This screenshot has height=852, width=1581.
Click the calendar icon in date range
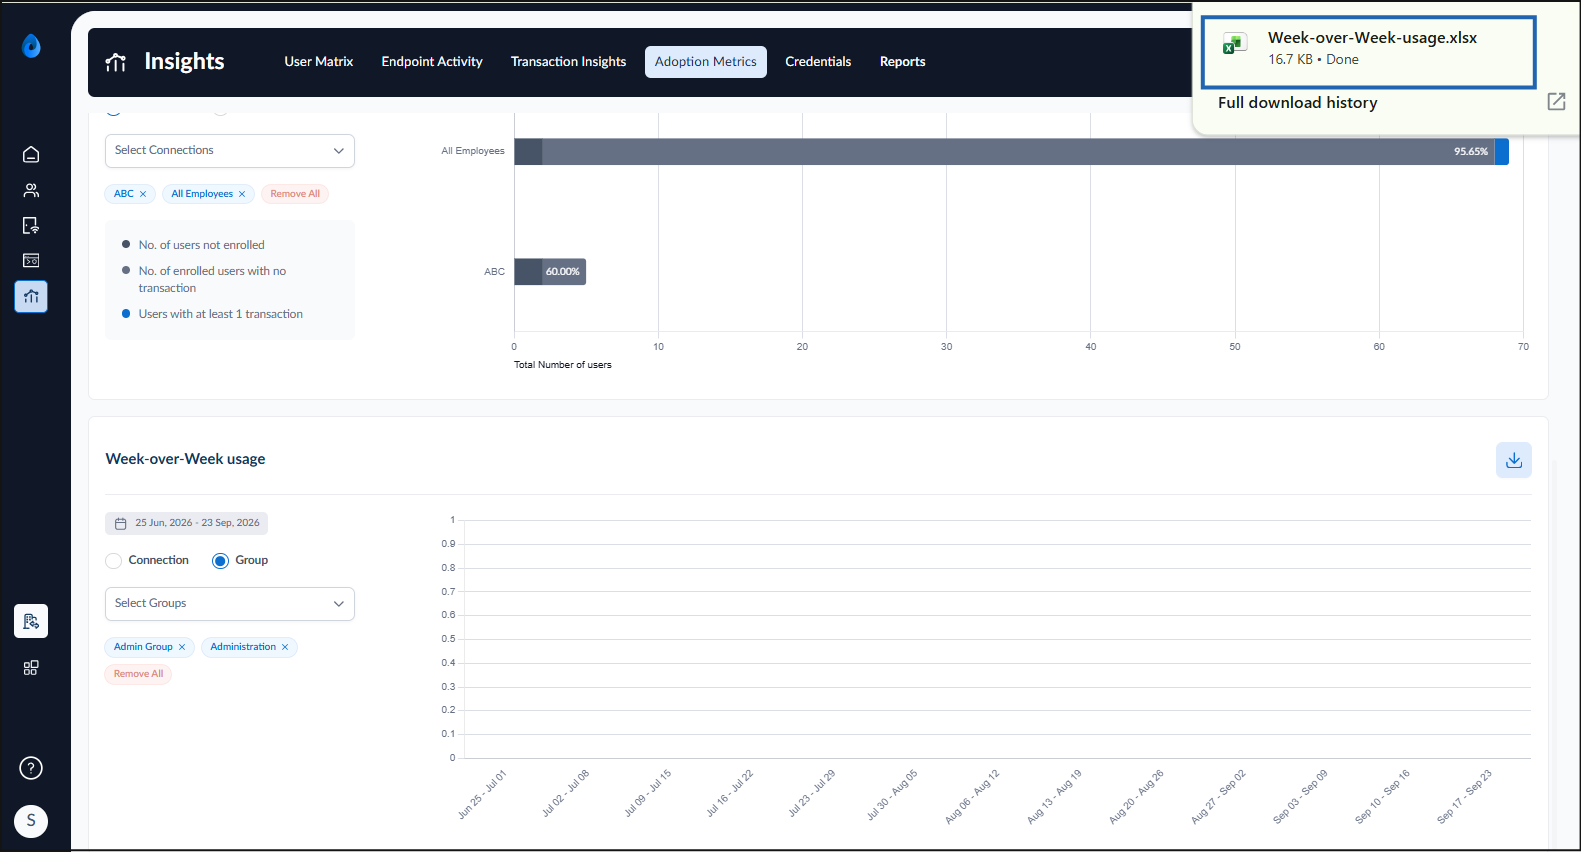121,523
